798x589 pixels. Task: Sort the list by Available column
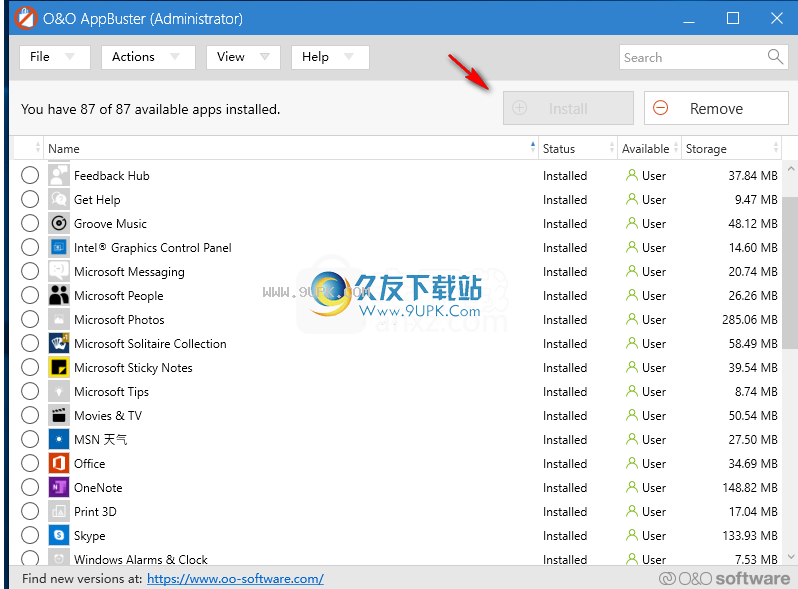coord(650,148)
